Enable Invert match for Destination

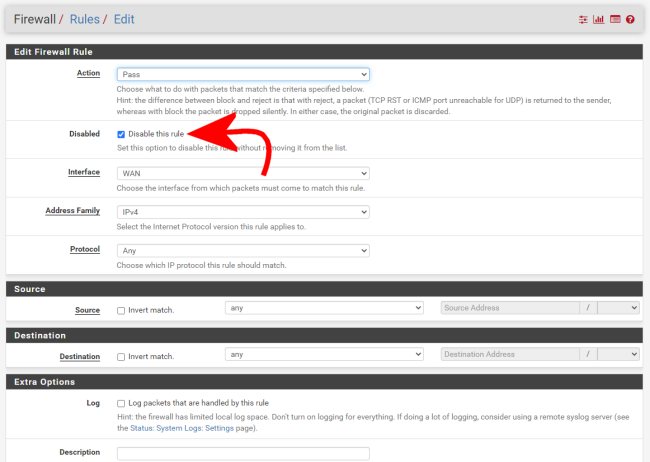click(x=121, y=356)
